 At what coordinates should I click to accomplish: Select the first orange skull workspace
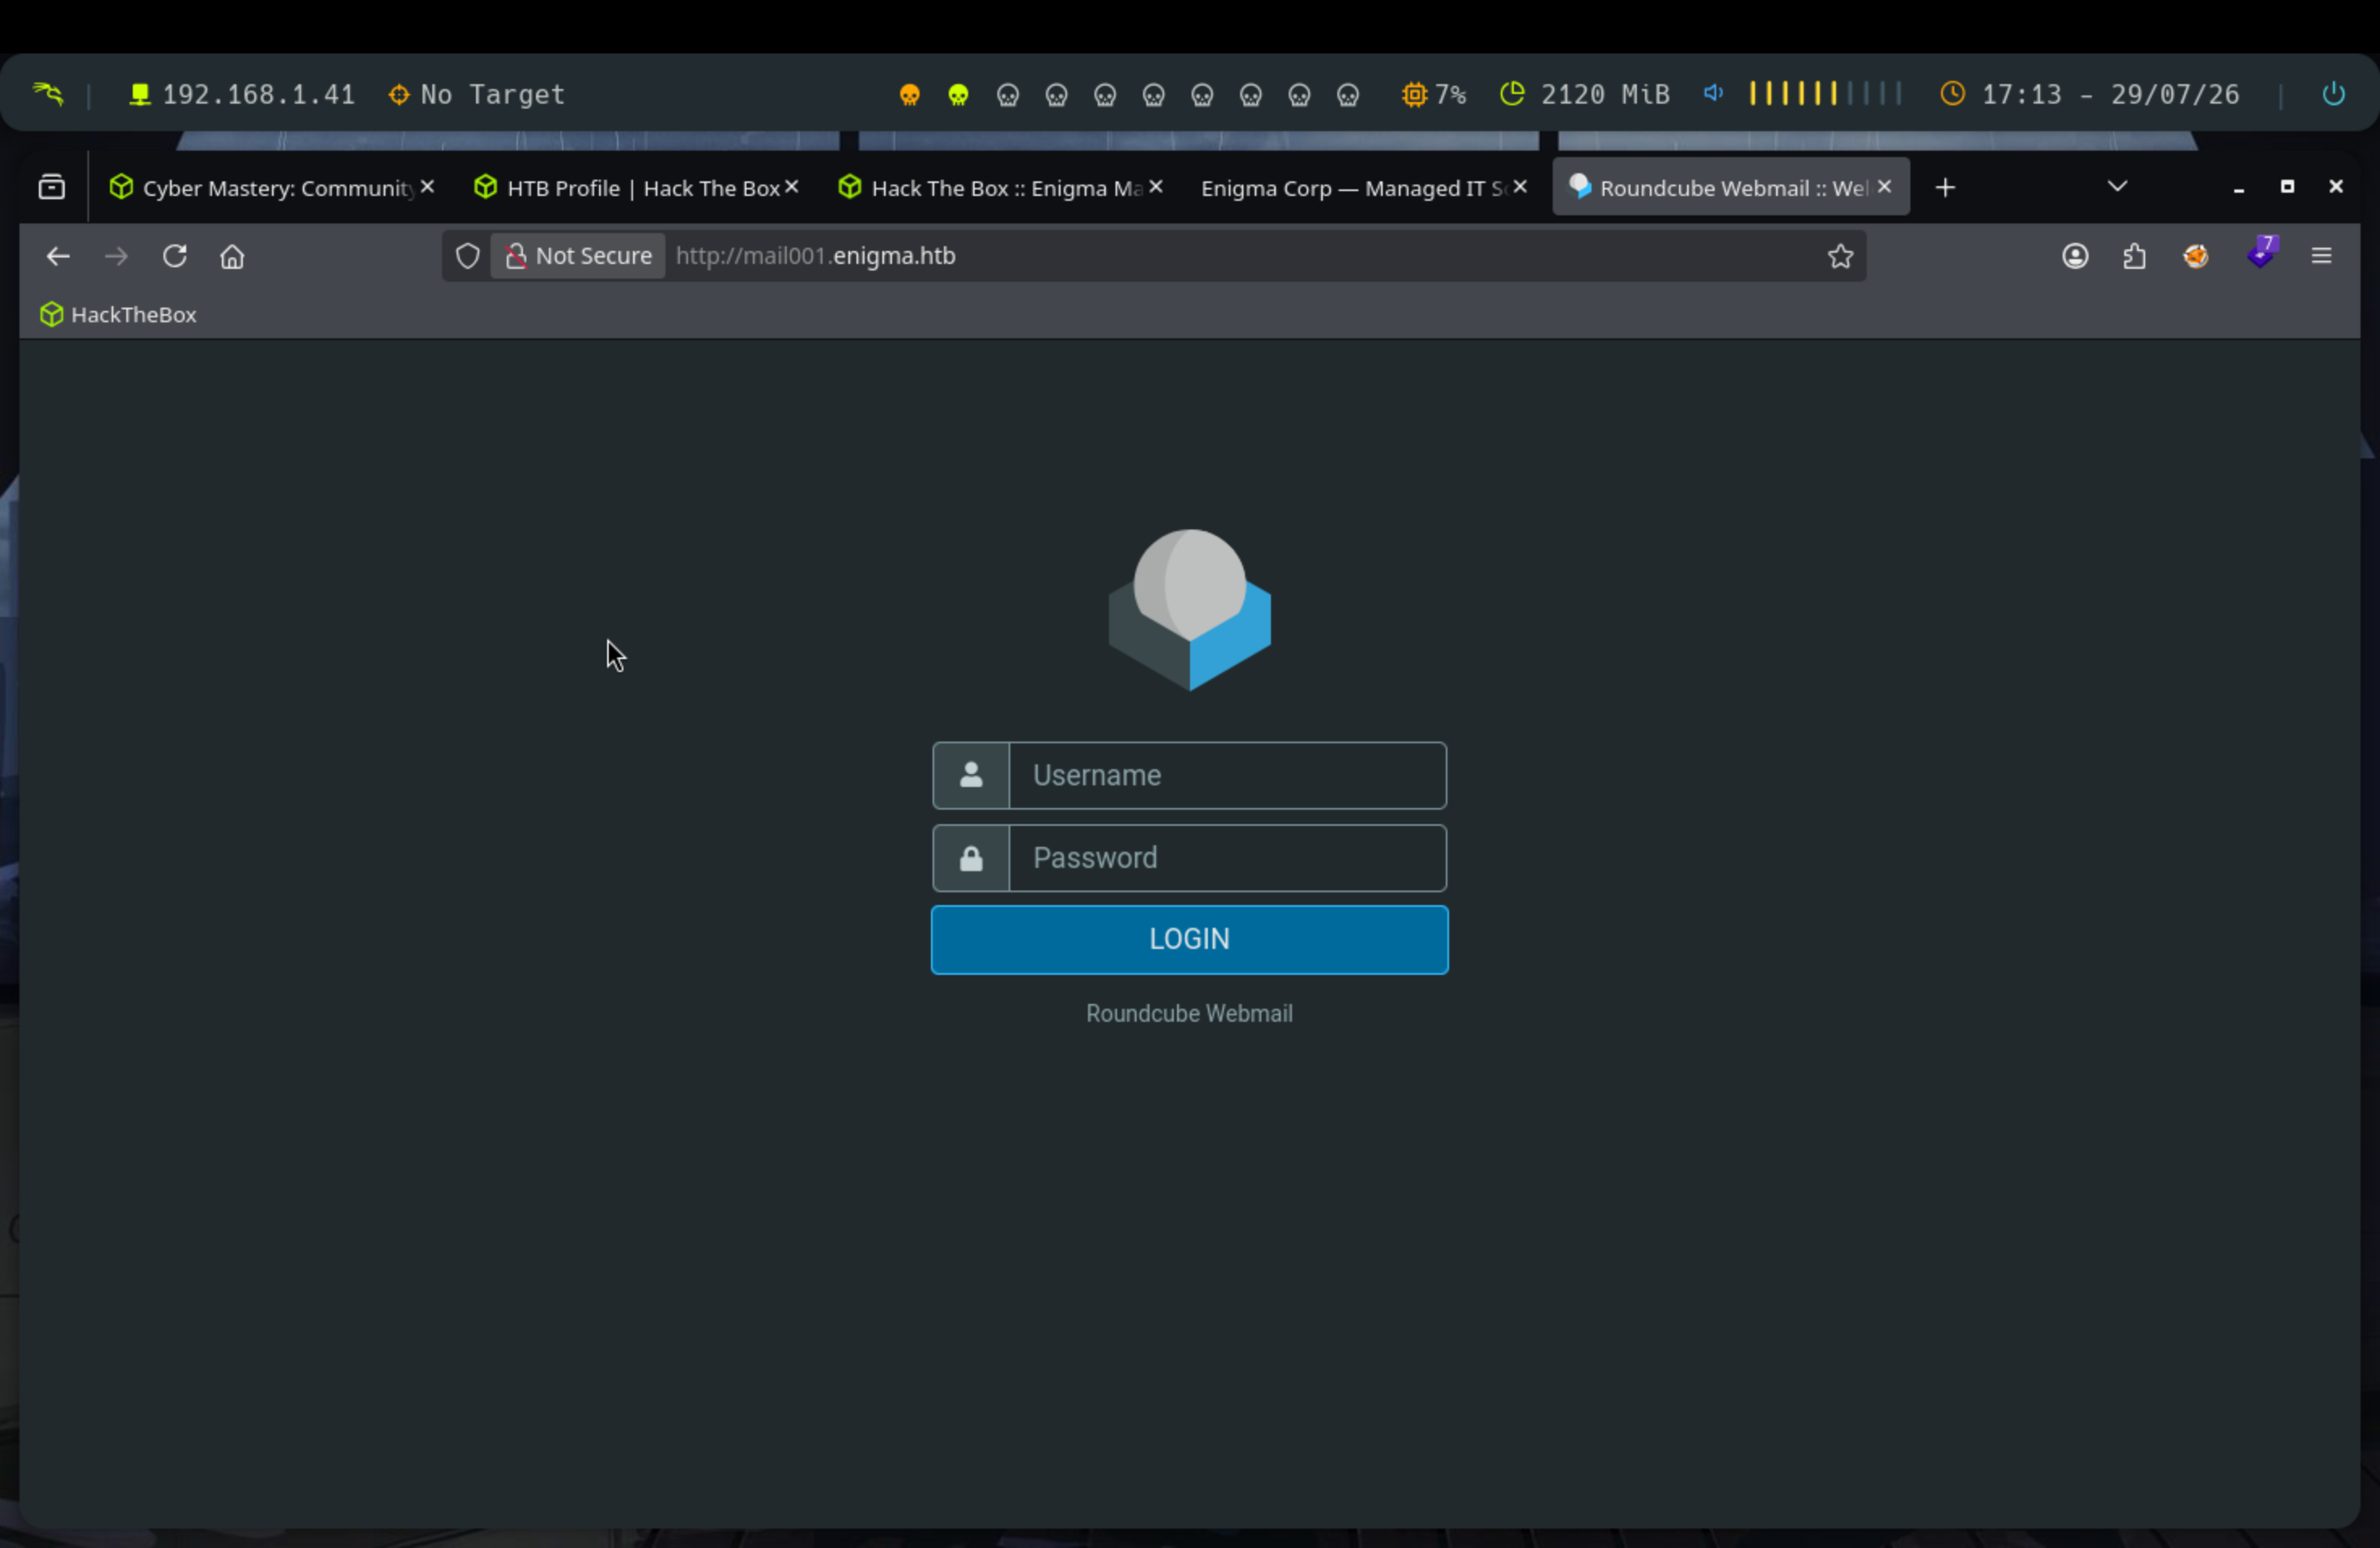909,95
